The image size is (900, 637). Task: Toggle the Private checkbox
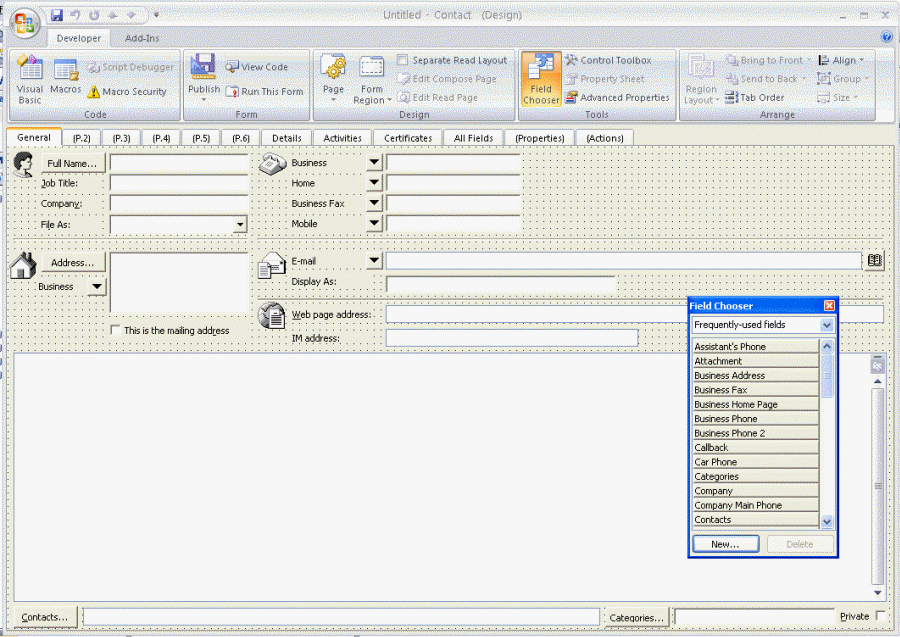(x=879, y=616)
